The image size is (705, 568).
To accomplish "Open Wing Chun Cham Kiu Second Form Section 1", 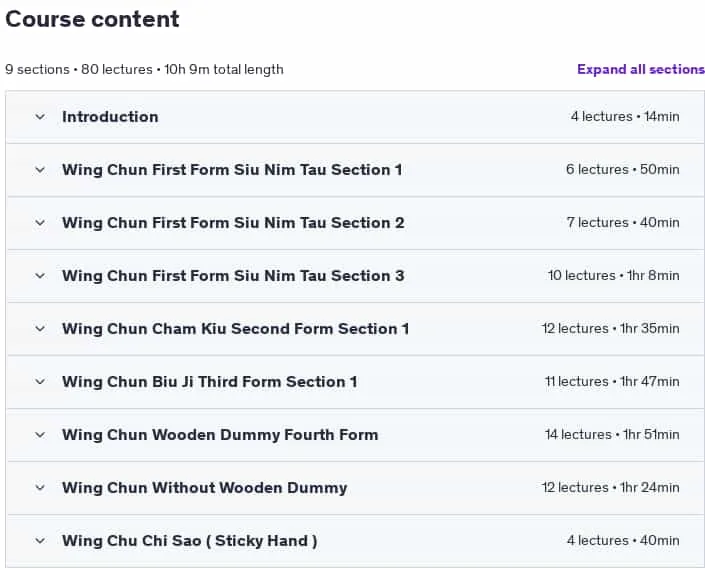I will click(x=236, y=329).
